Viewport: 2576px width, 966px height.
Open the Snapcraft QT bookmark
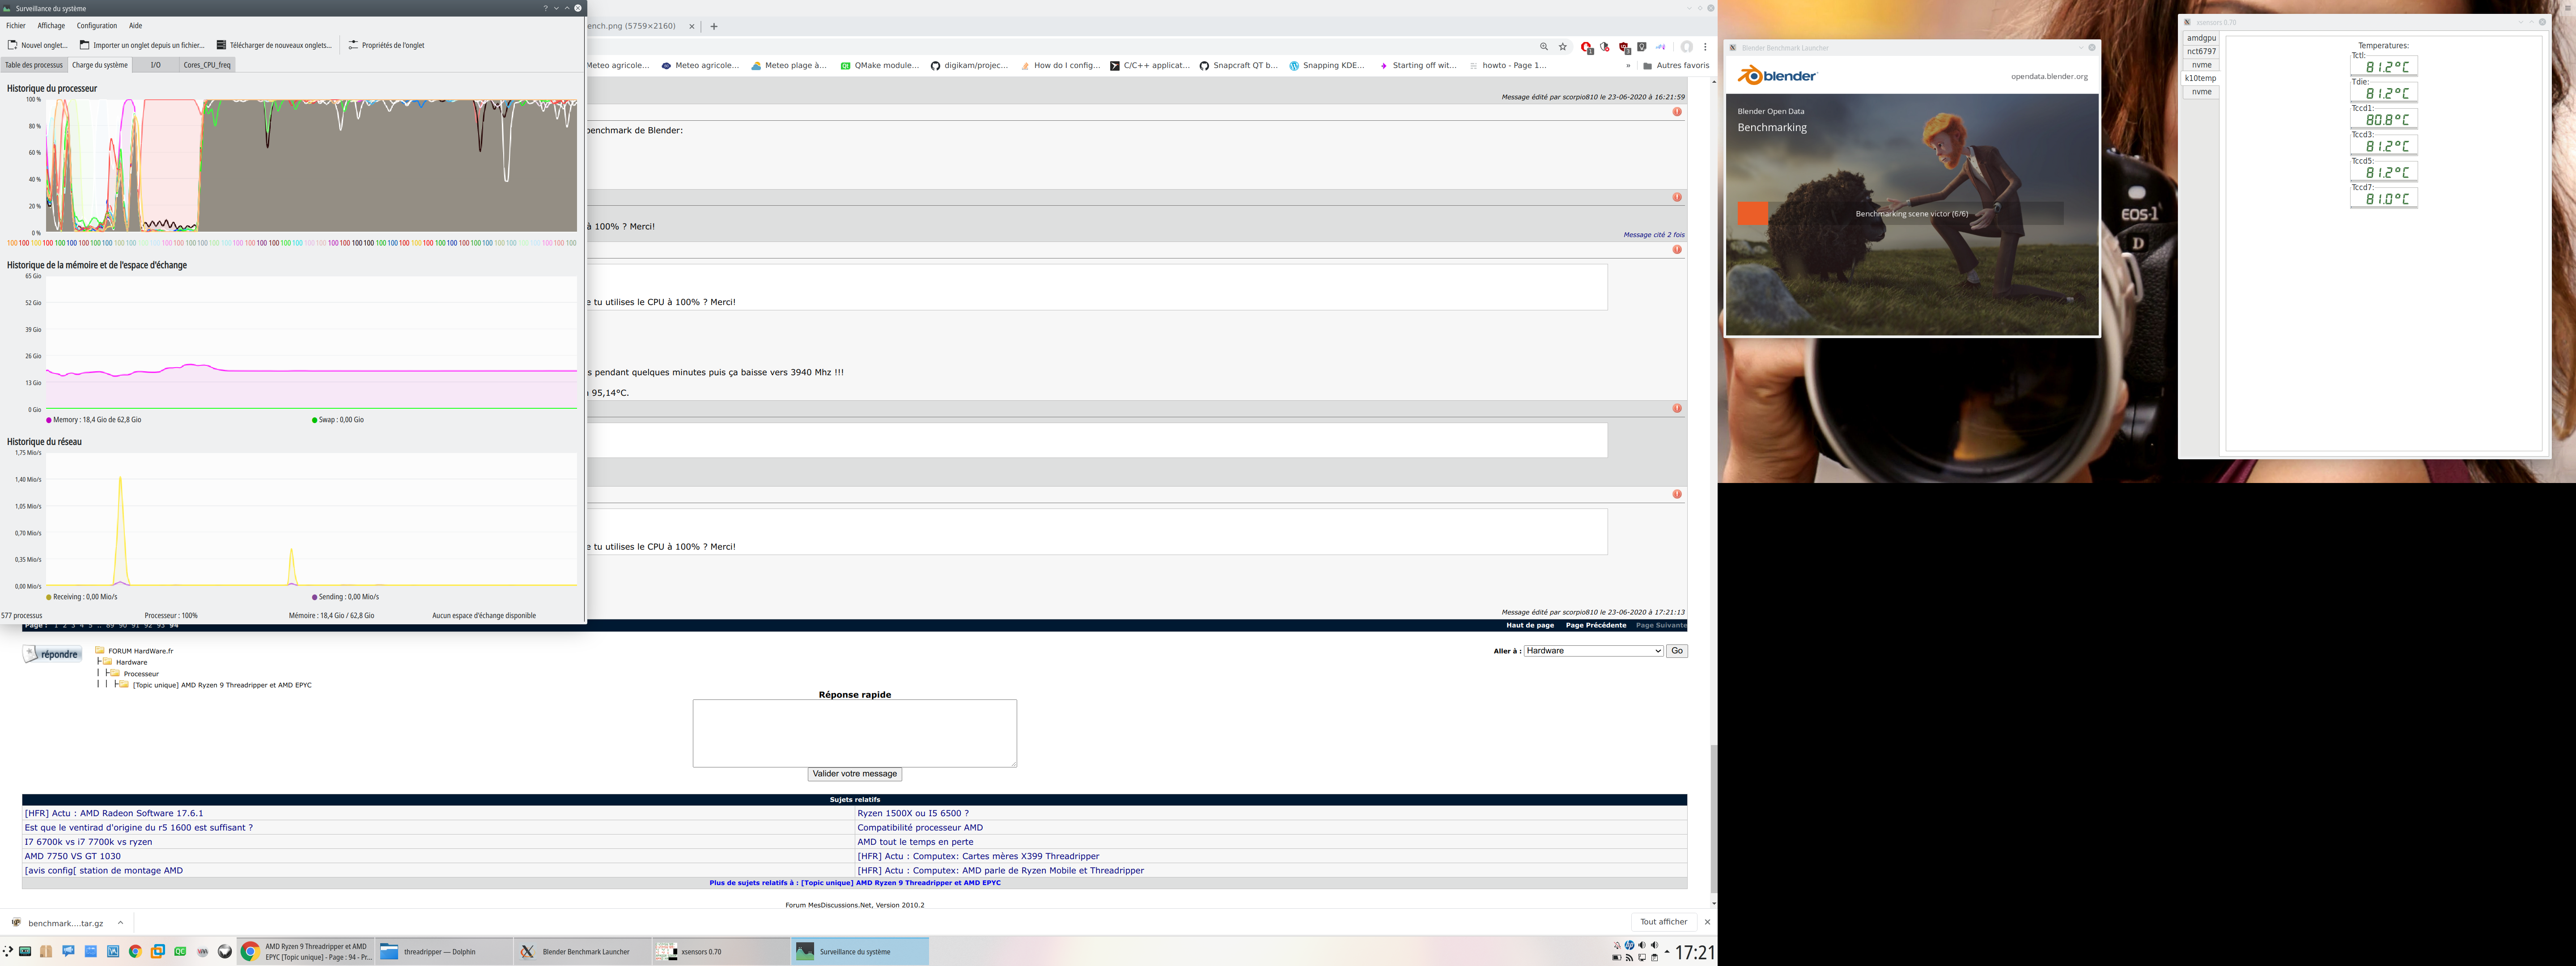point(1239,66)
